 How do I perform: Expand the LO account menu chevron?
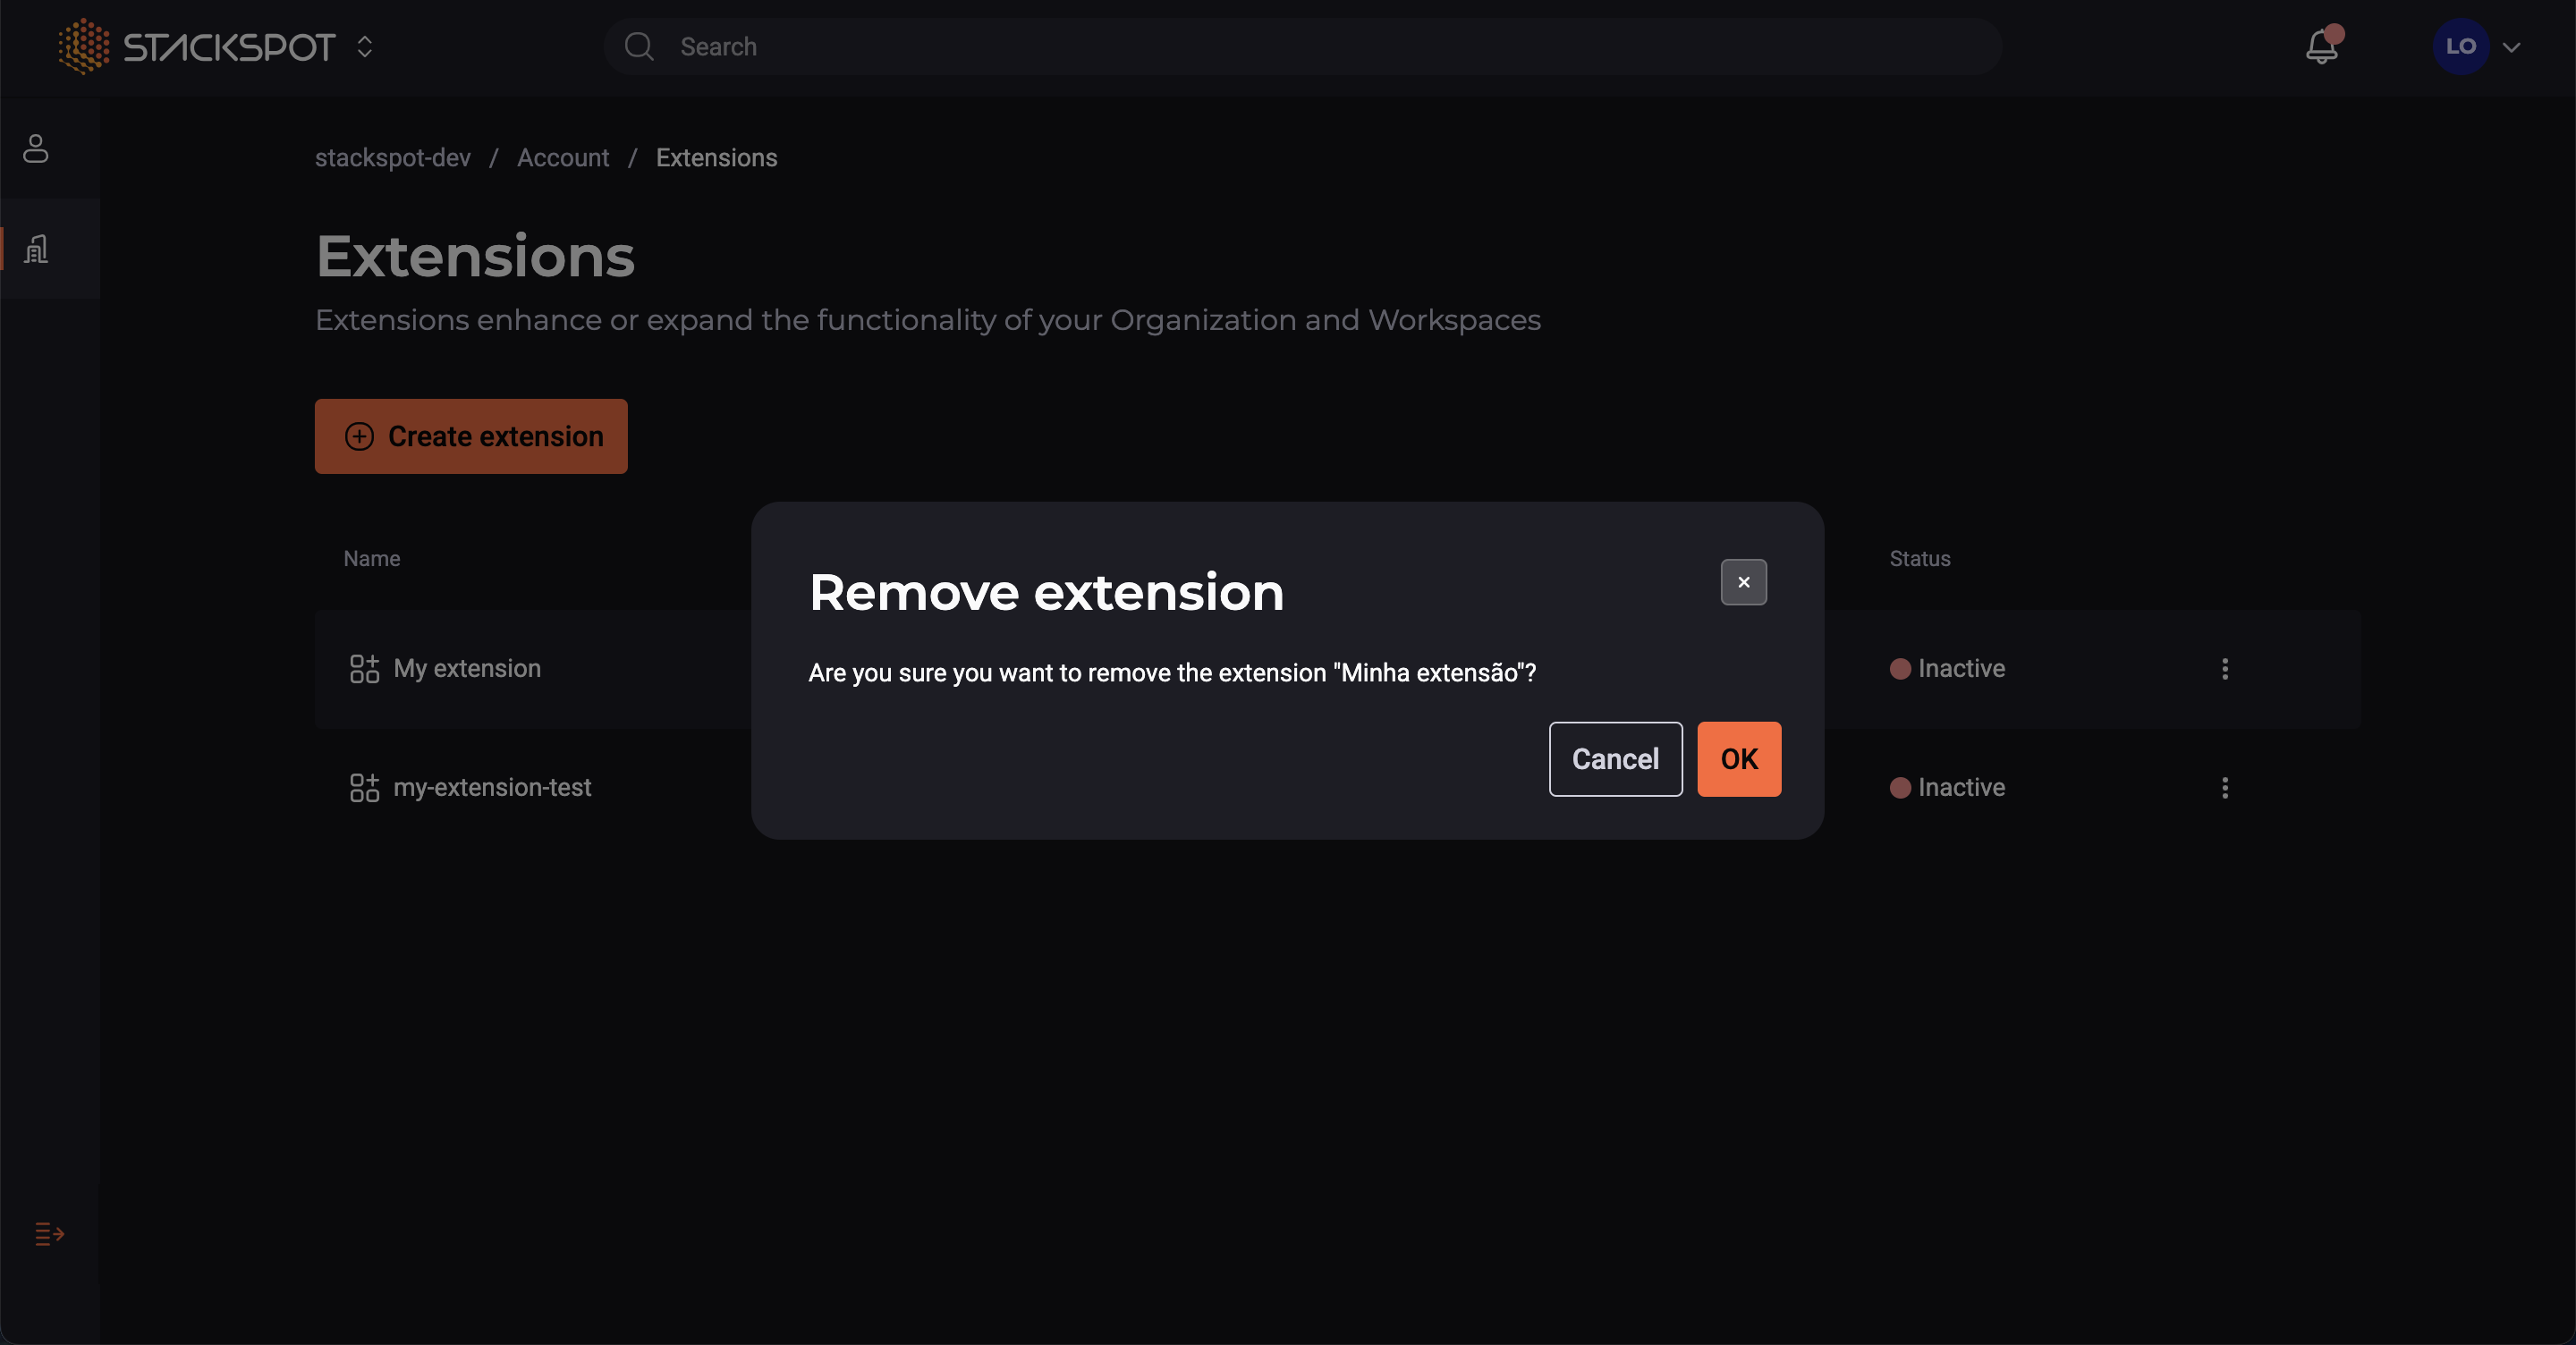(x=2511, y=47)
